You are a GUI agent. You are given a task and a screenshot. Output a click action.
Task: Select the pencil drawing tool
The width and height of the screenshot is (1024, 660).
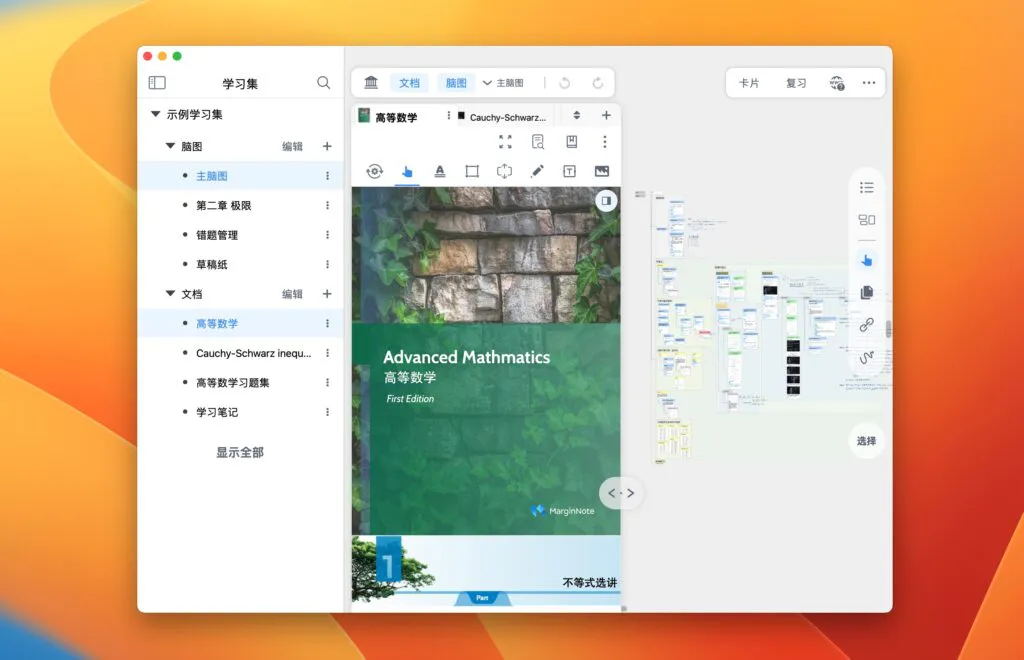(537, 171)
